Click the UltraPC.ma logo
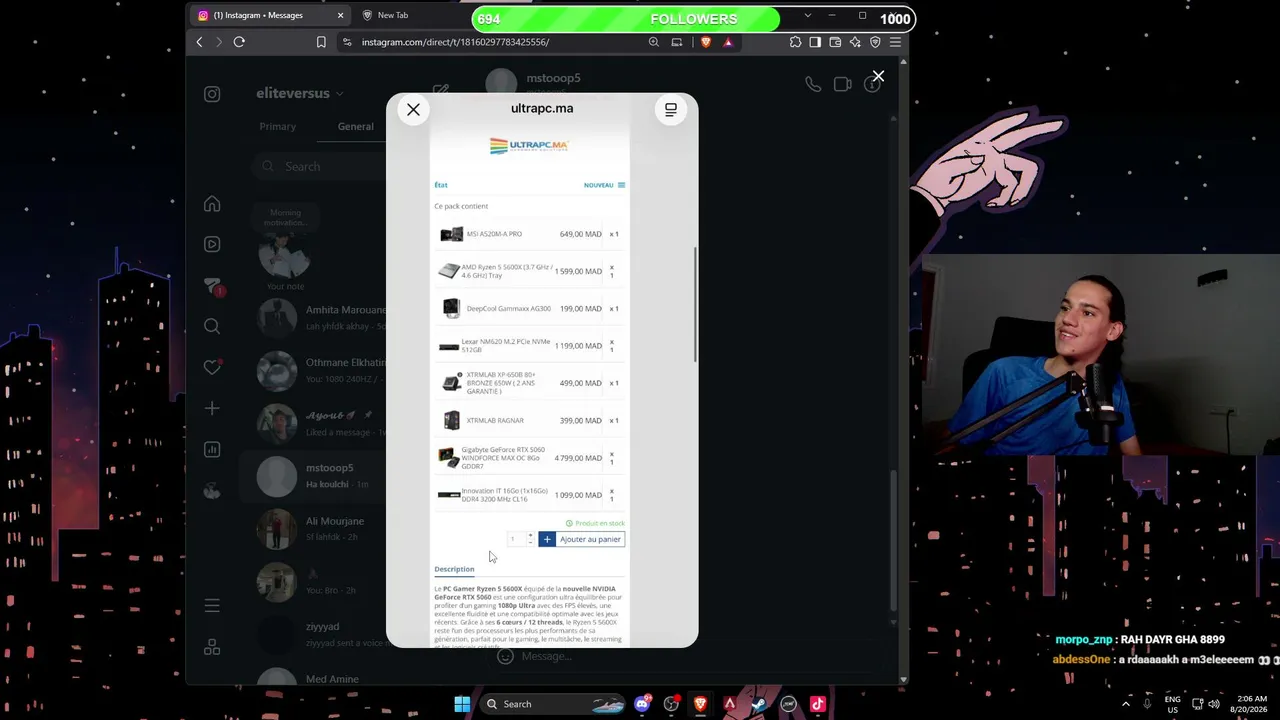The height and width of the screenshot is (720, 1280). tap(529, 146)
